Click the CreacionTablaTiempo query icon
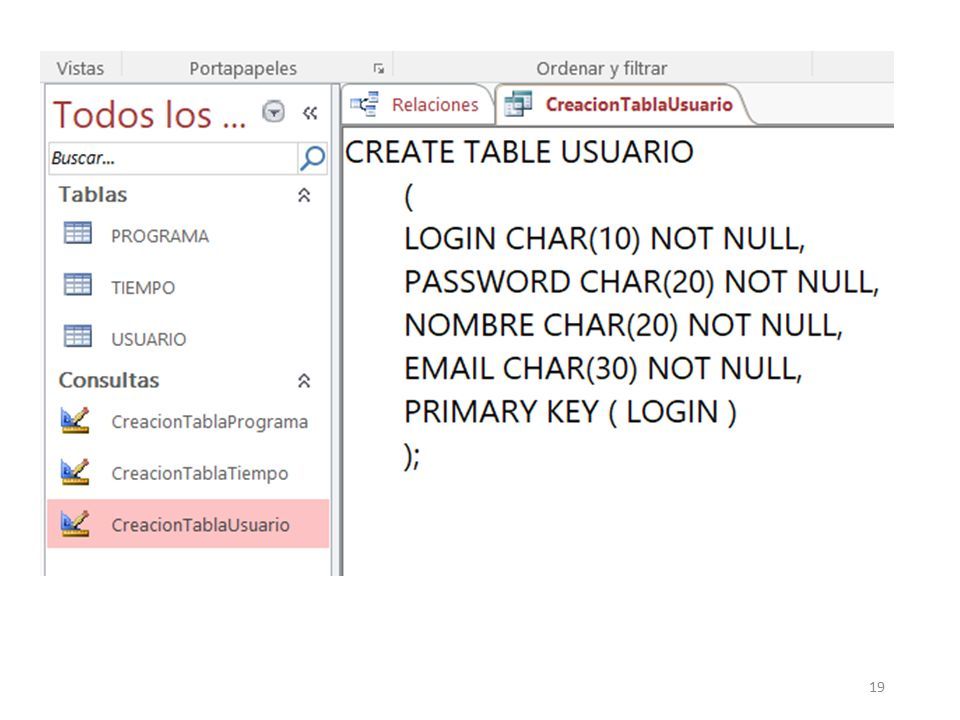The image size is (960, 720). 75,472
